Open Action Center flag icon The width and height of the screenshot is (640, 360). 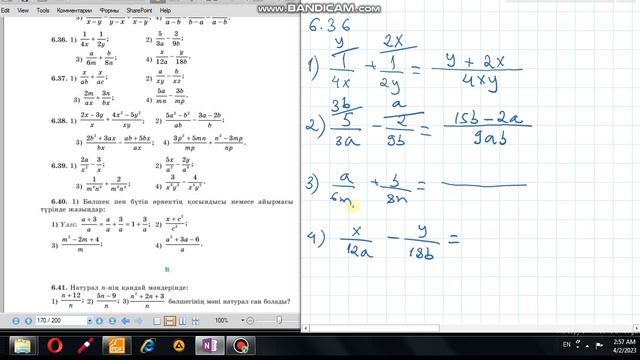pos(599,346)
